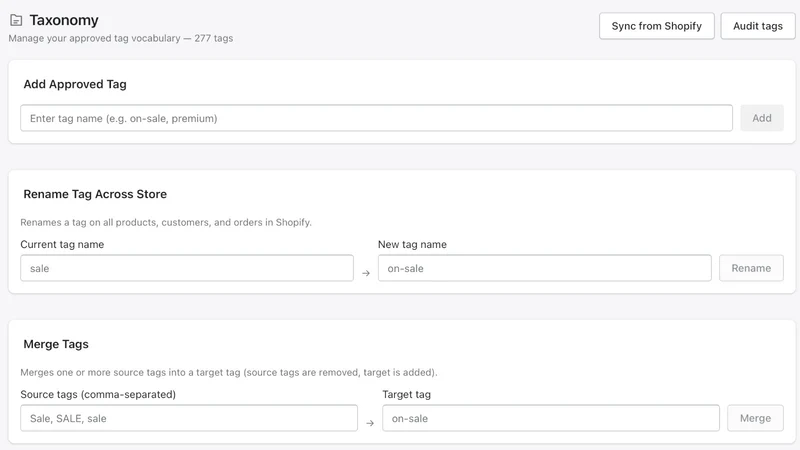The height and width of the screenshot is (450, 800).
Task: Click the Source tags (comma-separated) label
Action: (x=98, y=394)
